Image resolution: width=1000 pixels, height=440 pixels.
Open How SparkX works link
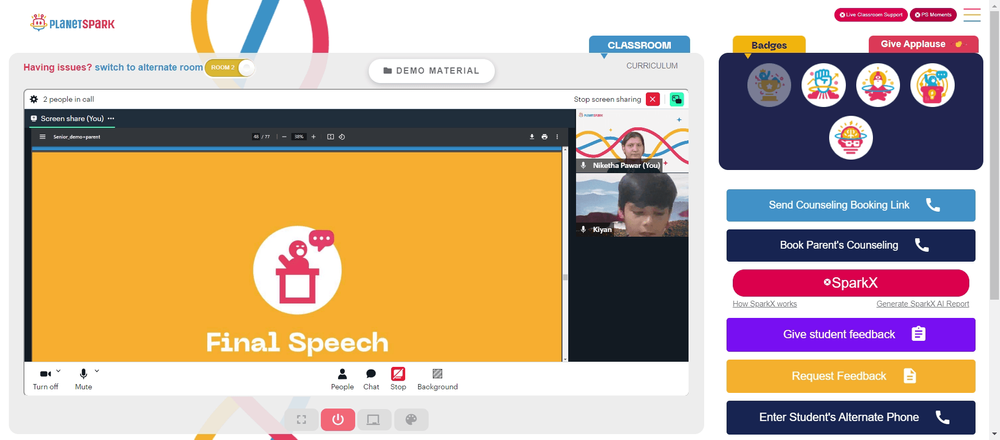coord(765,304)
